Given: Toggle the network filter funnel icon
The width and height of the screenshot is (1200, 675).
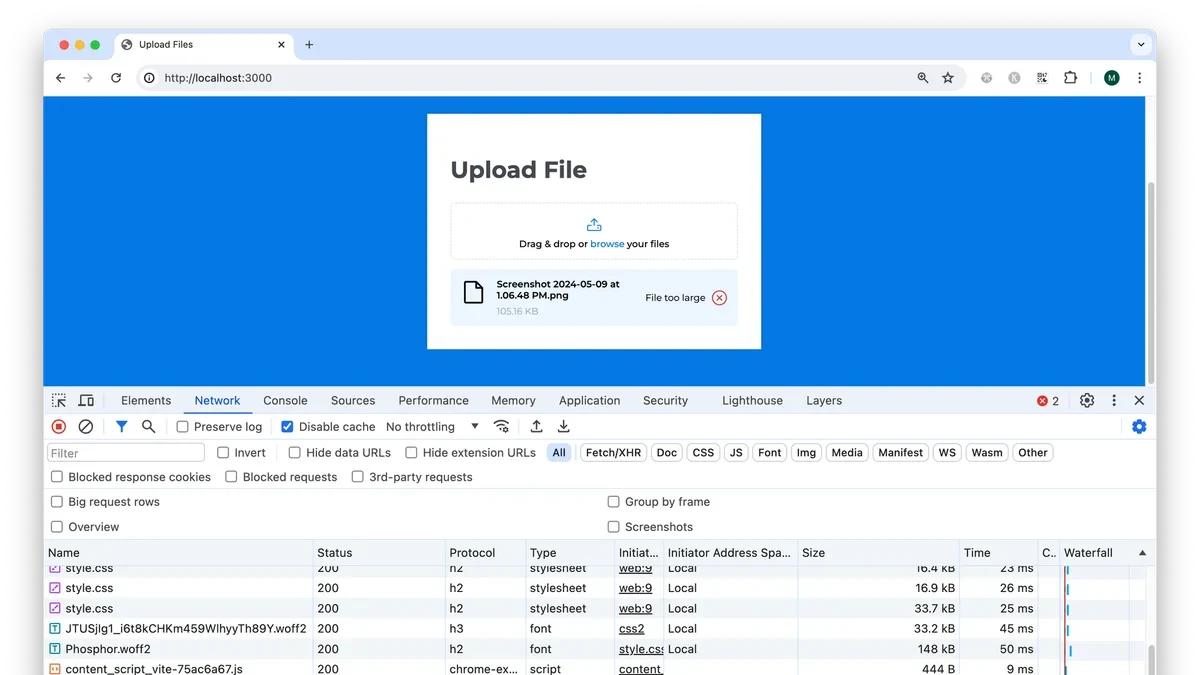Looking at the screenshot, I should tap(121, 426).
